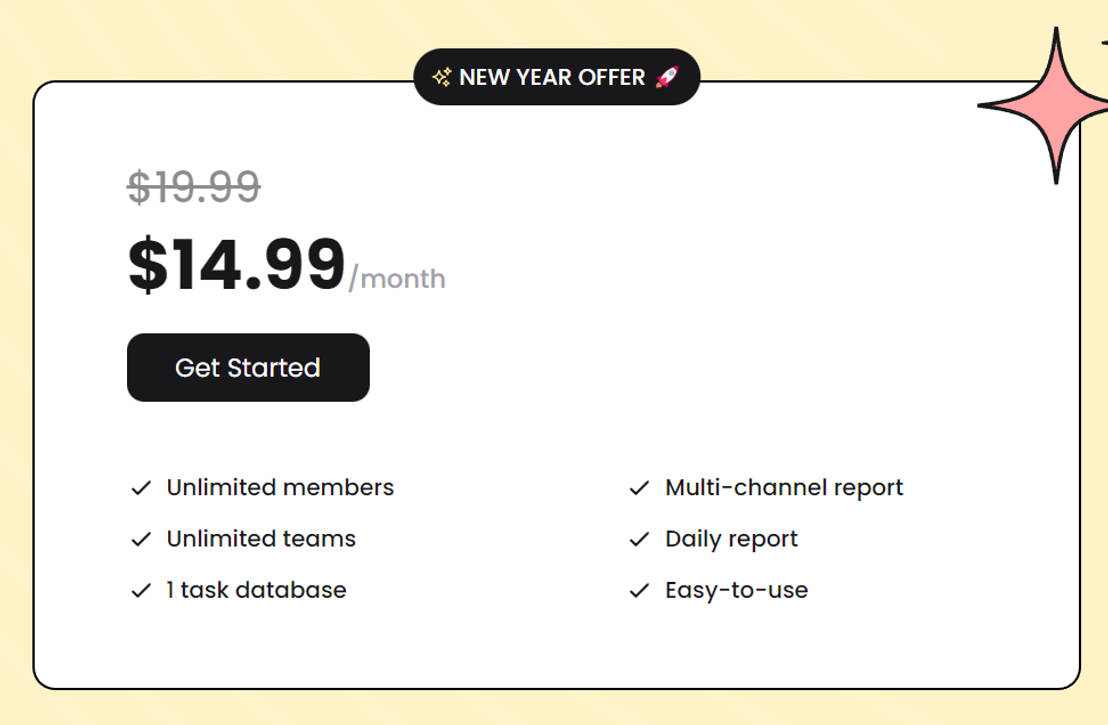Toggle the Unlimited members feature
The width and height of the screenshot is (1108, 725).
(x=279, y=488)
